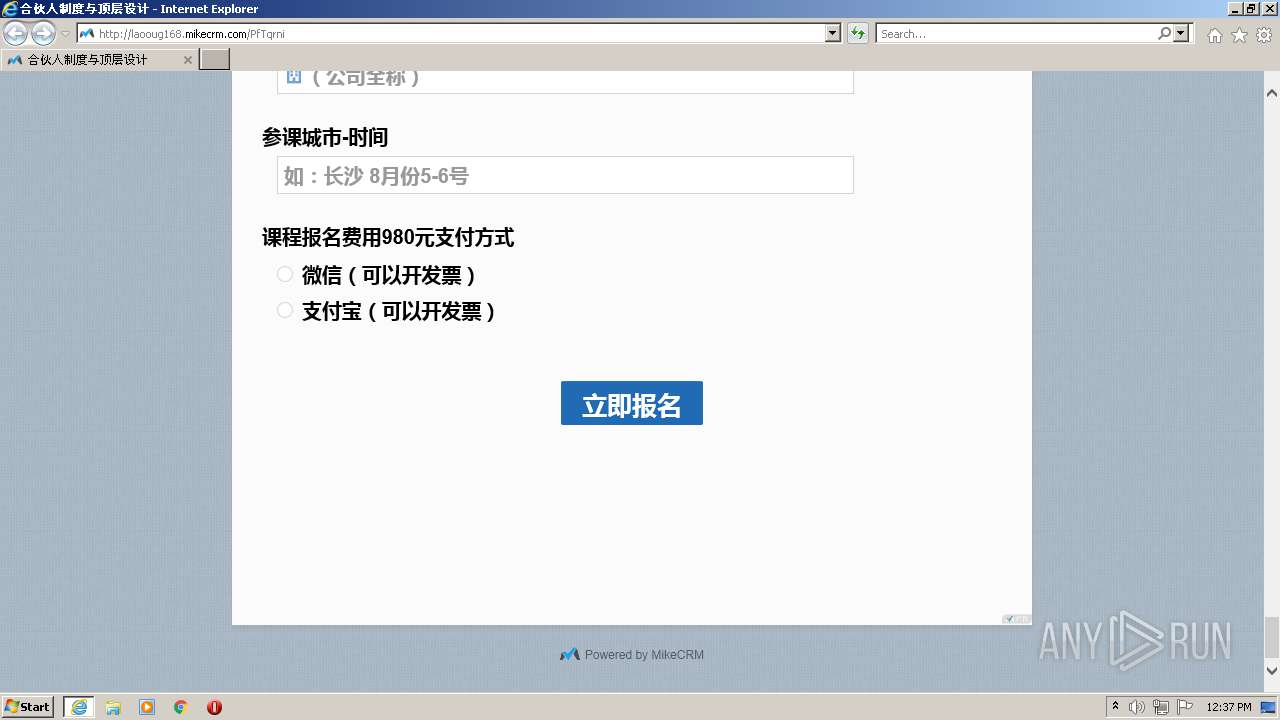This screenshot has height=720, width=1280.
Task: Open the Windows Start menu
Action: 28,706
